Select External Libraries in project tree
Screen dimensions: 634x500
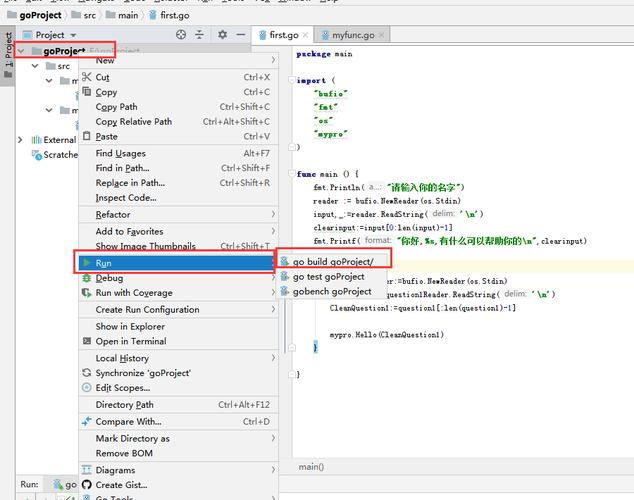pyautogui.click(x=54, y=140)
